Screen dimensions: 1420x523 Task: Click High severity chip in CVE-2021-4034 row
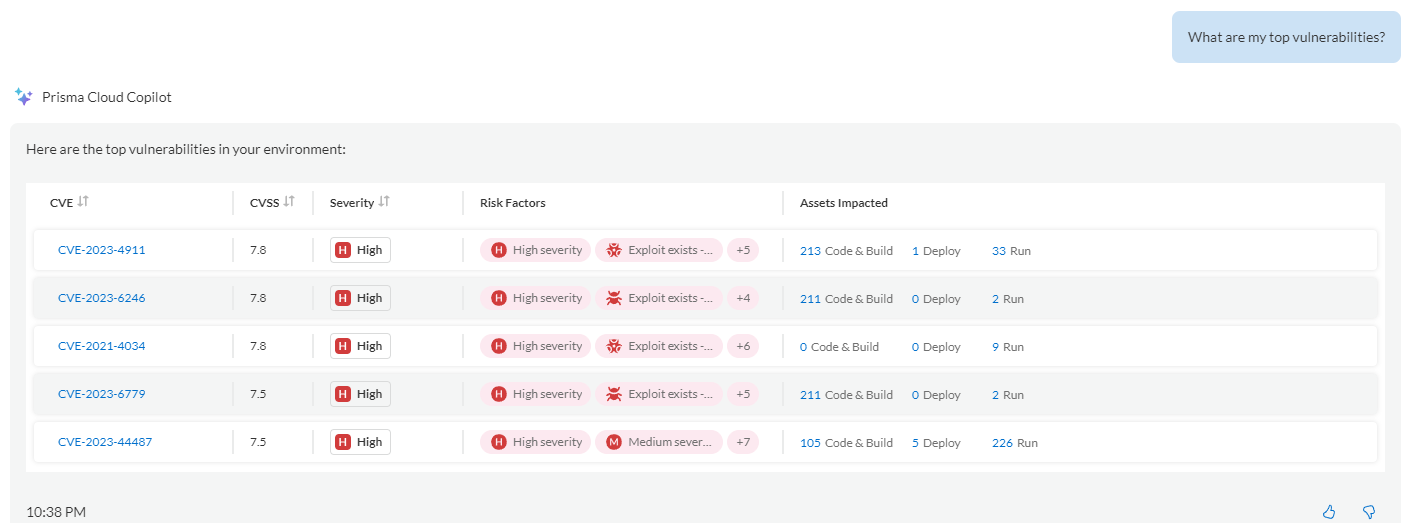pos(536,346)
